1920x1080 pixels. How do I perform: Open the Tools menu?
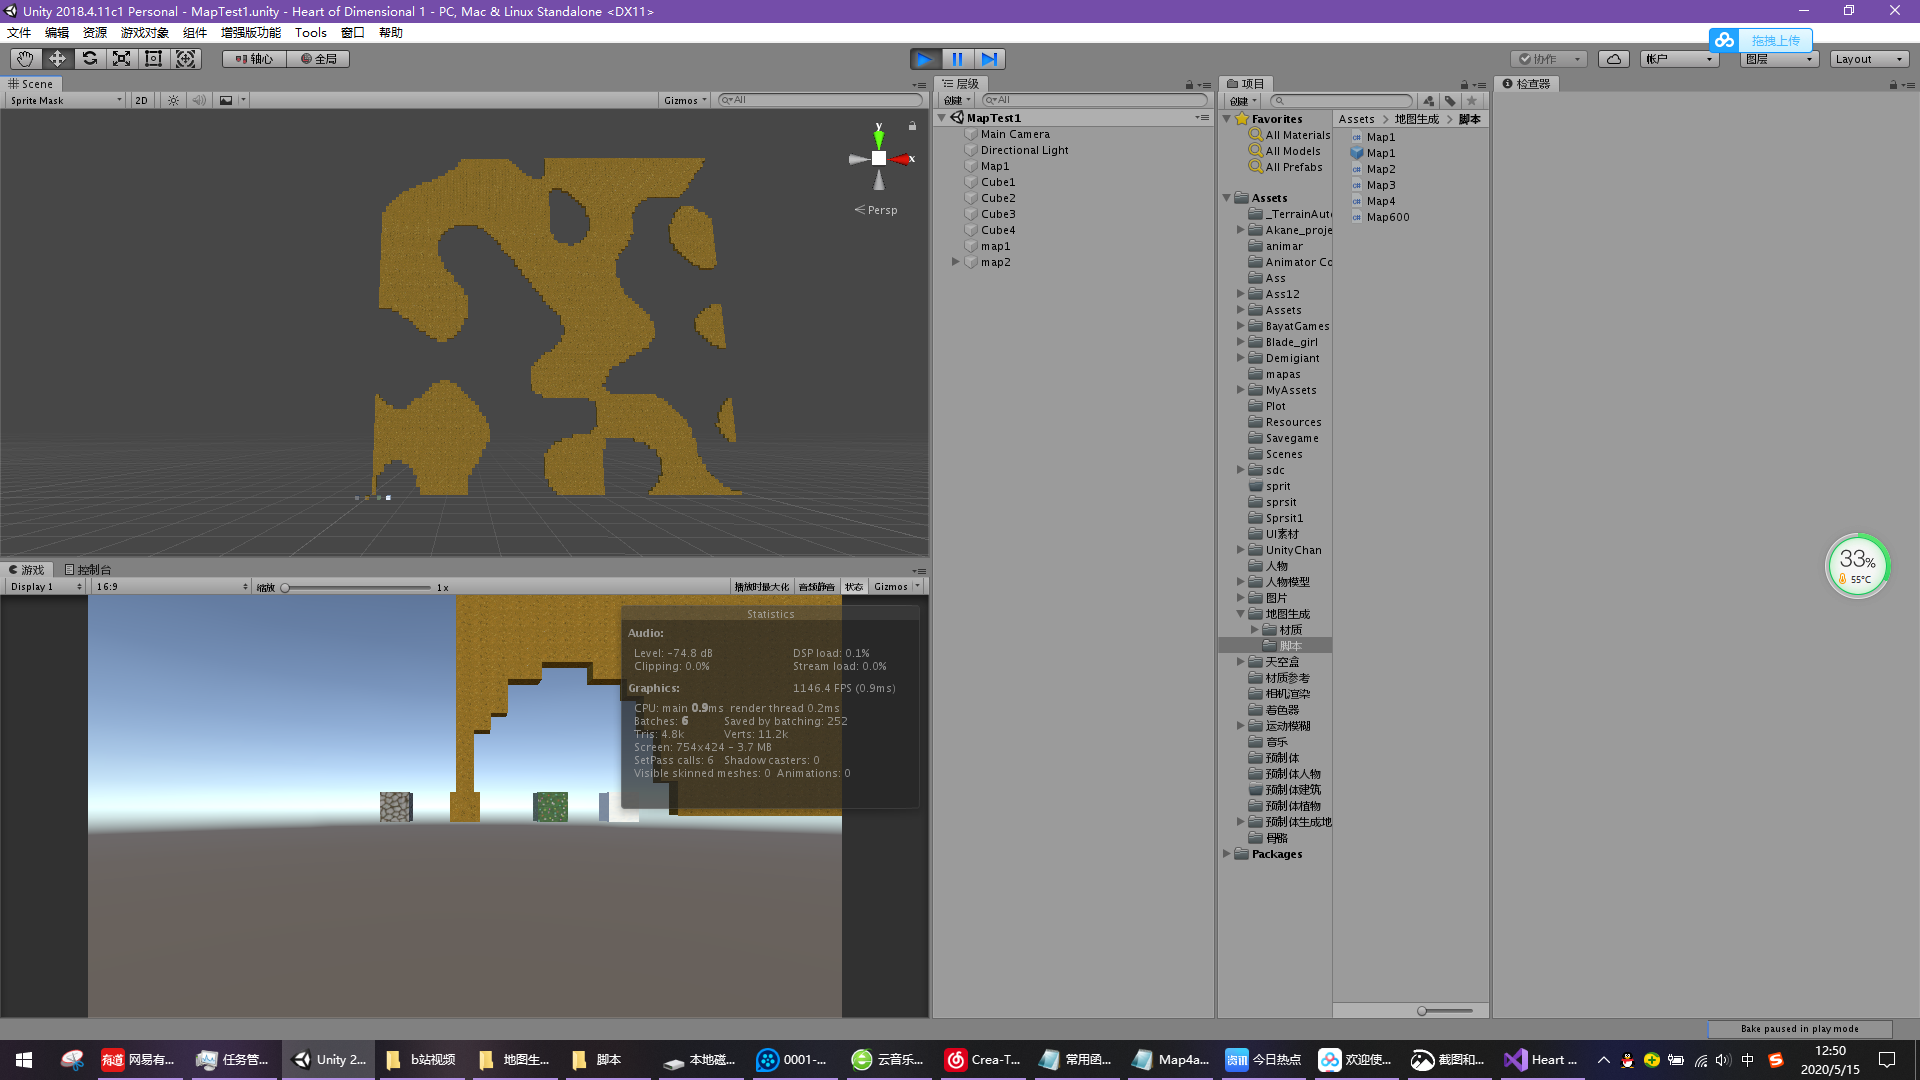click(x=310, y=33)
